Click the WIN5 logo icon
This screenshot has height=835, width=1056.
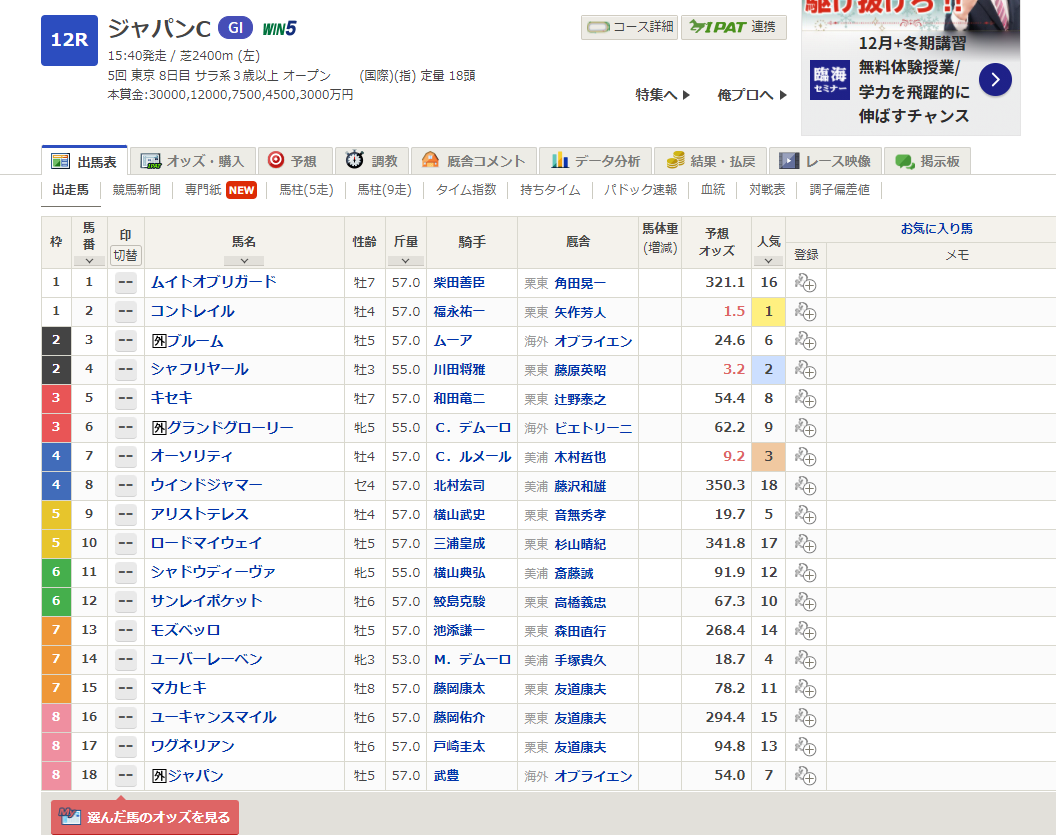click(279, 29)
